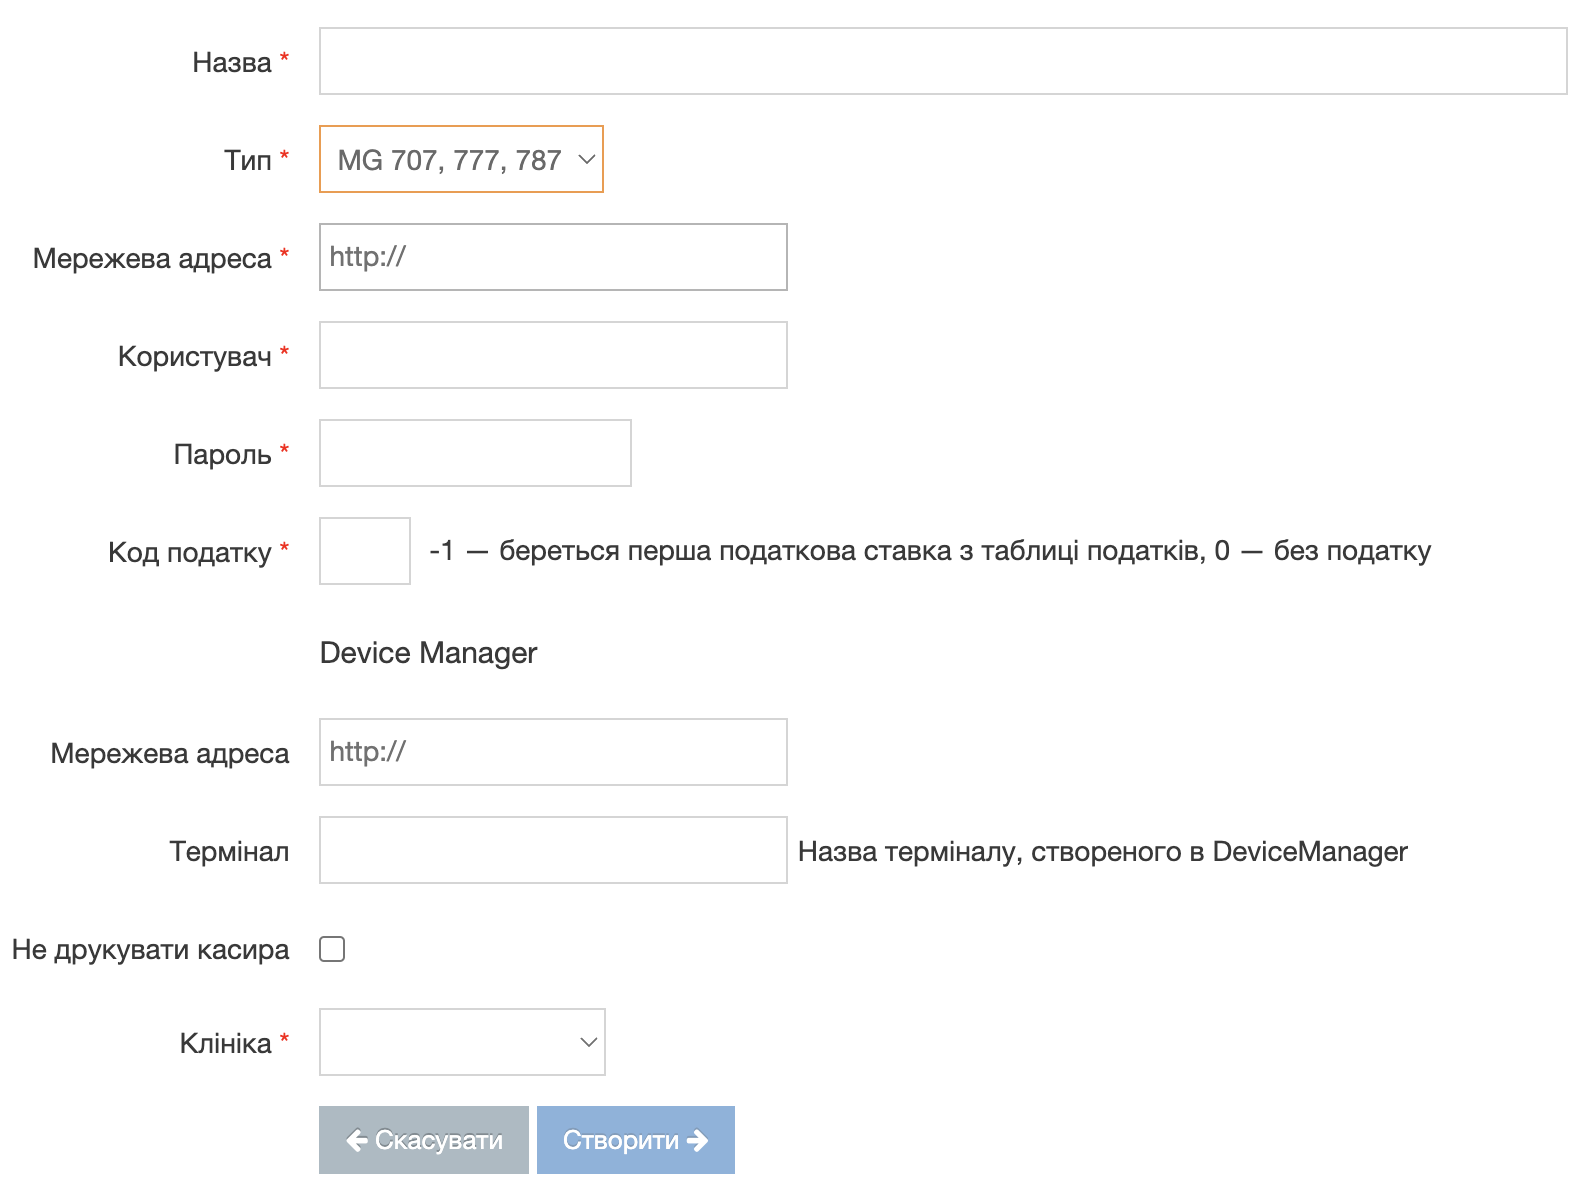Click the Не друкувати касира label text

click(150, 950)
